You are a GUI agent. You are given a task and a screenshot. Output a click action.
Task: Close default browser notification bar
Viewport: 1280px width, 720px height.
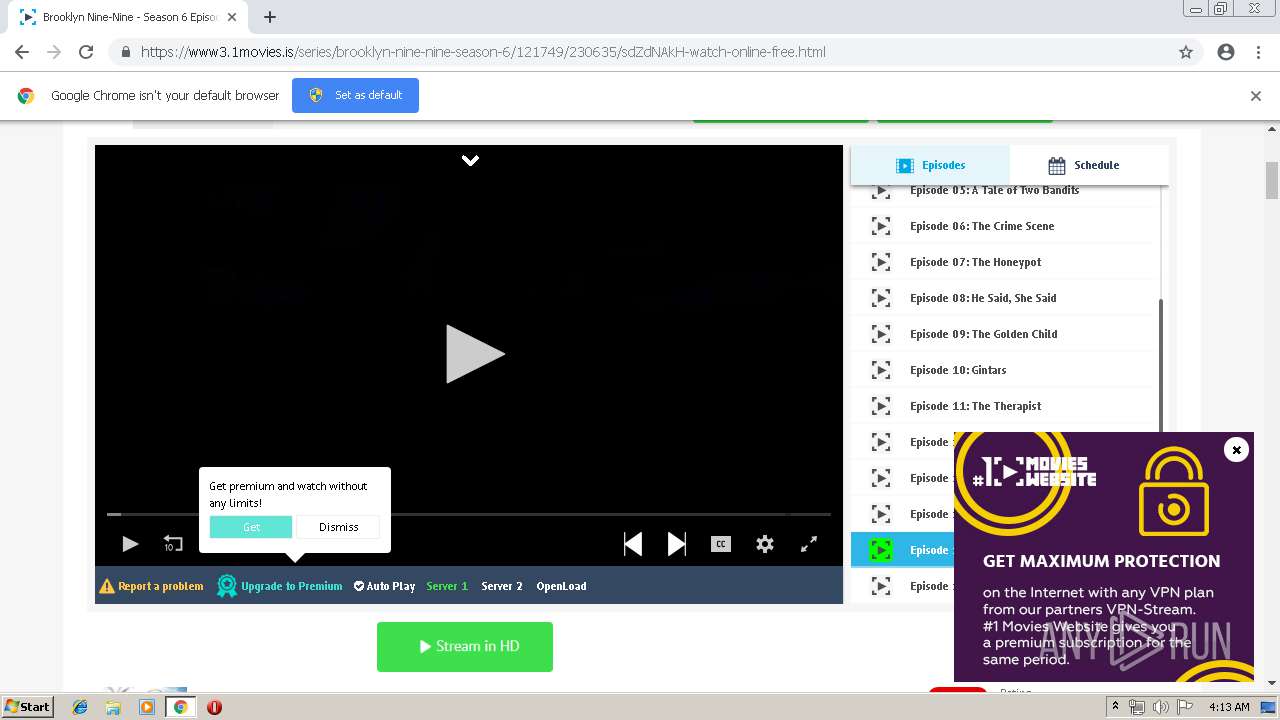[x=1255, y=96]
